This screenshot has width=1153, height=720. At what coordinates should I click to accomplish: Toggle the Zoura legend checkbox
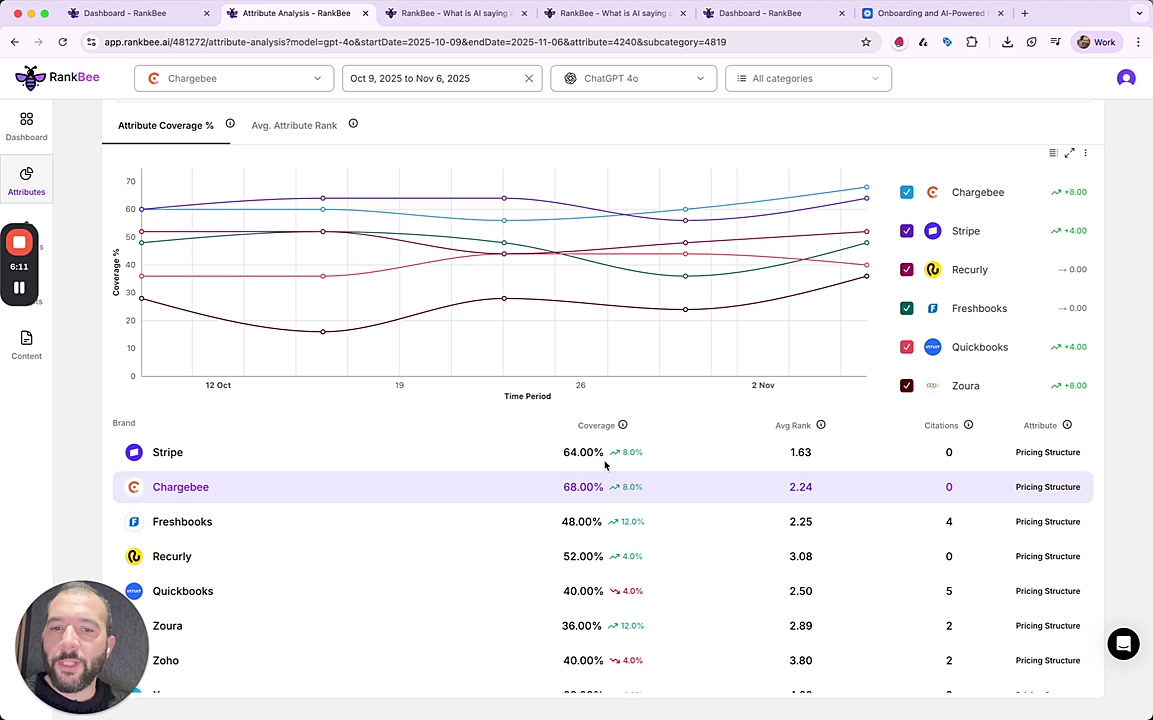pos(906,386)
